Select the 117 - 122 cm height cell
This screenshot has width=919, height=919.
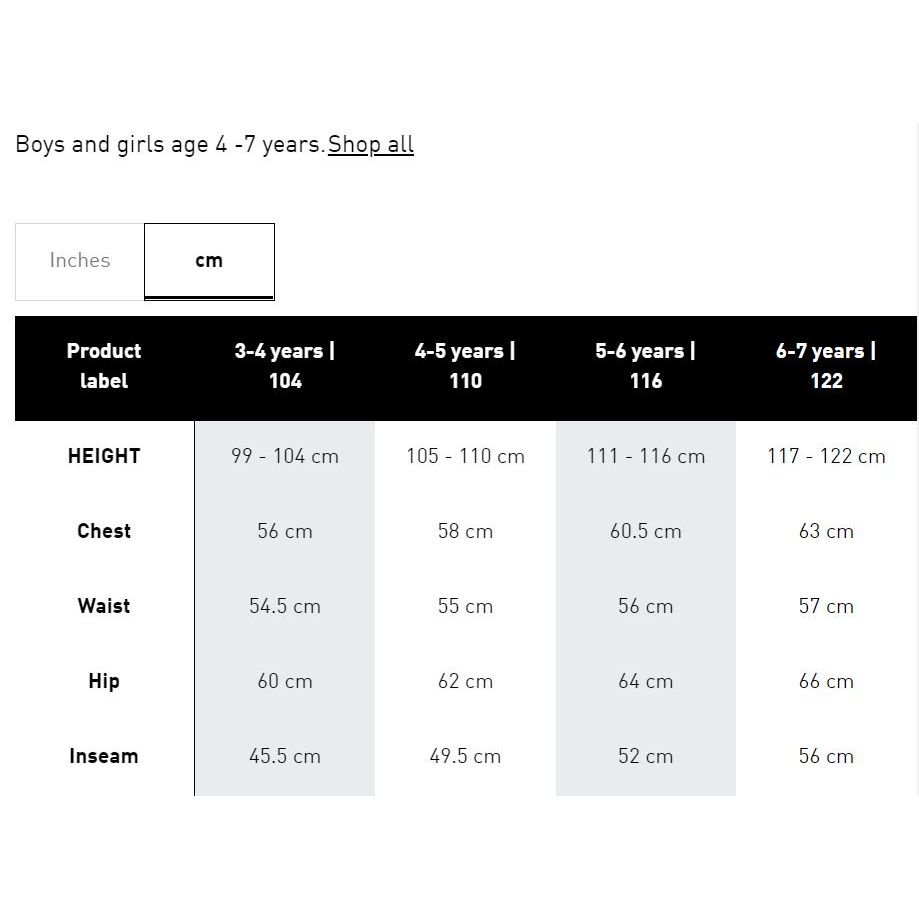[x=826, y=456]
